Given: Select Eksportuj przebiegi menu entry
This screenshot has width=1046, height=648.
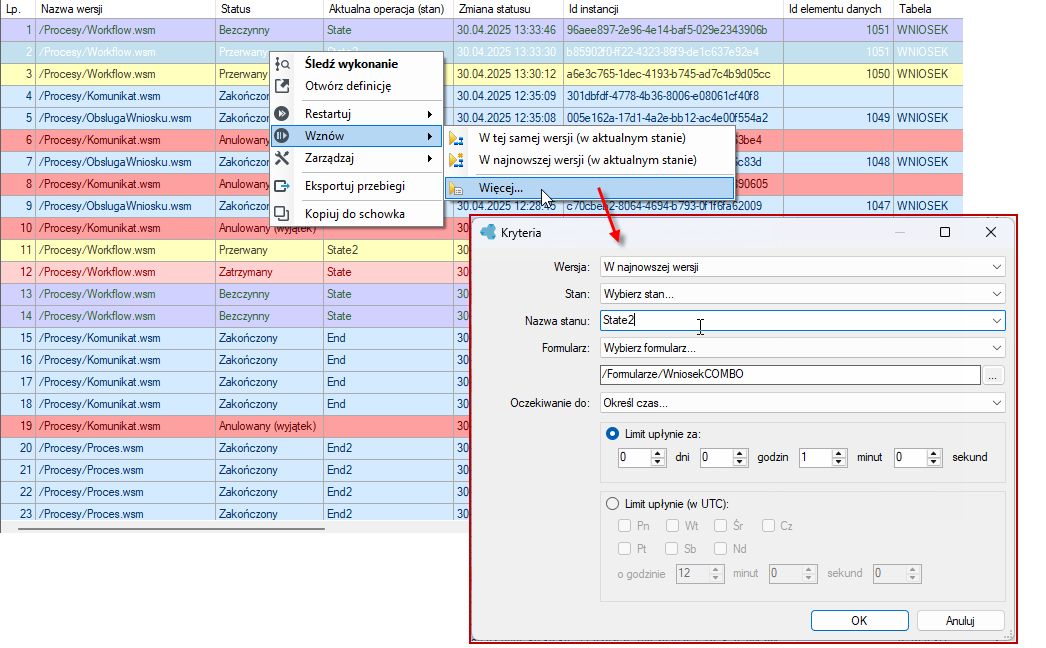Looking at the screenshot, I should pos(356,186).
